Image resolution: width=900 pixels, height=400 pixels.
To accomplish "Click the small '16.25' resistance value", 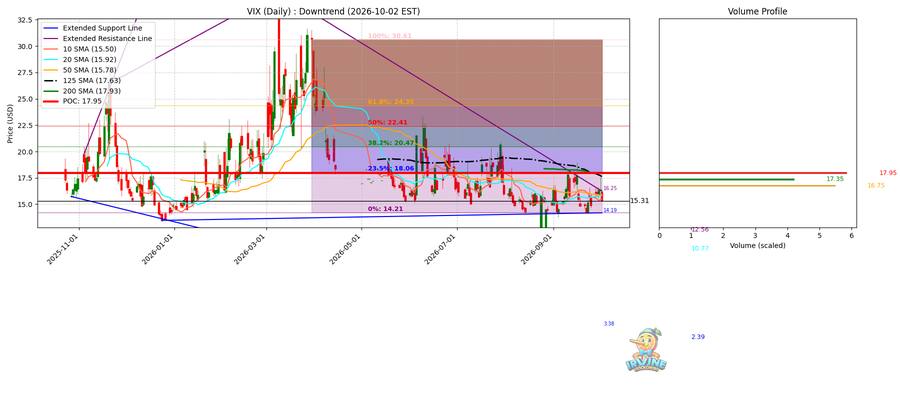I will [610, 188].
